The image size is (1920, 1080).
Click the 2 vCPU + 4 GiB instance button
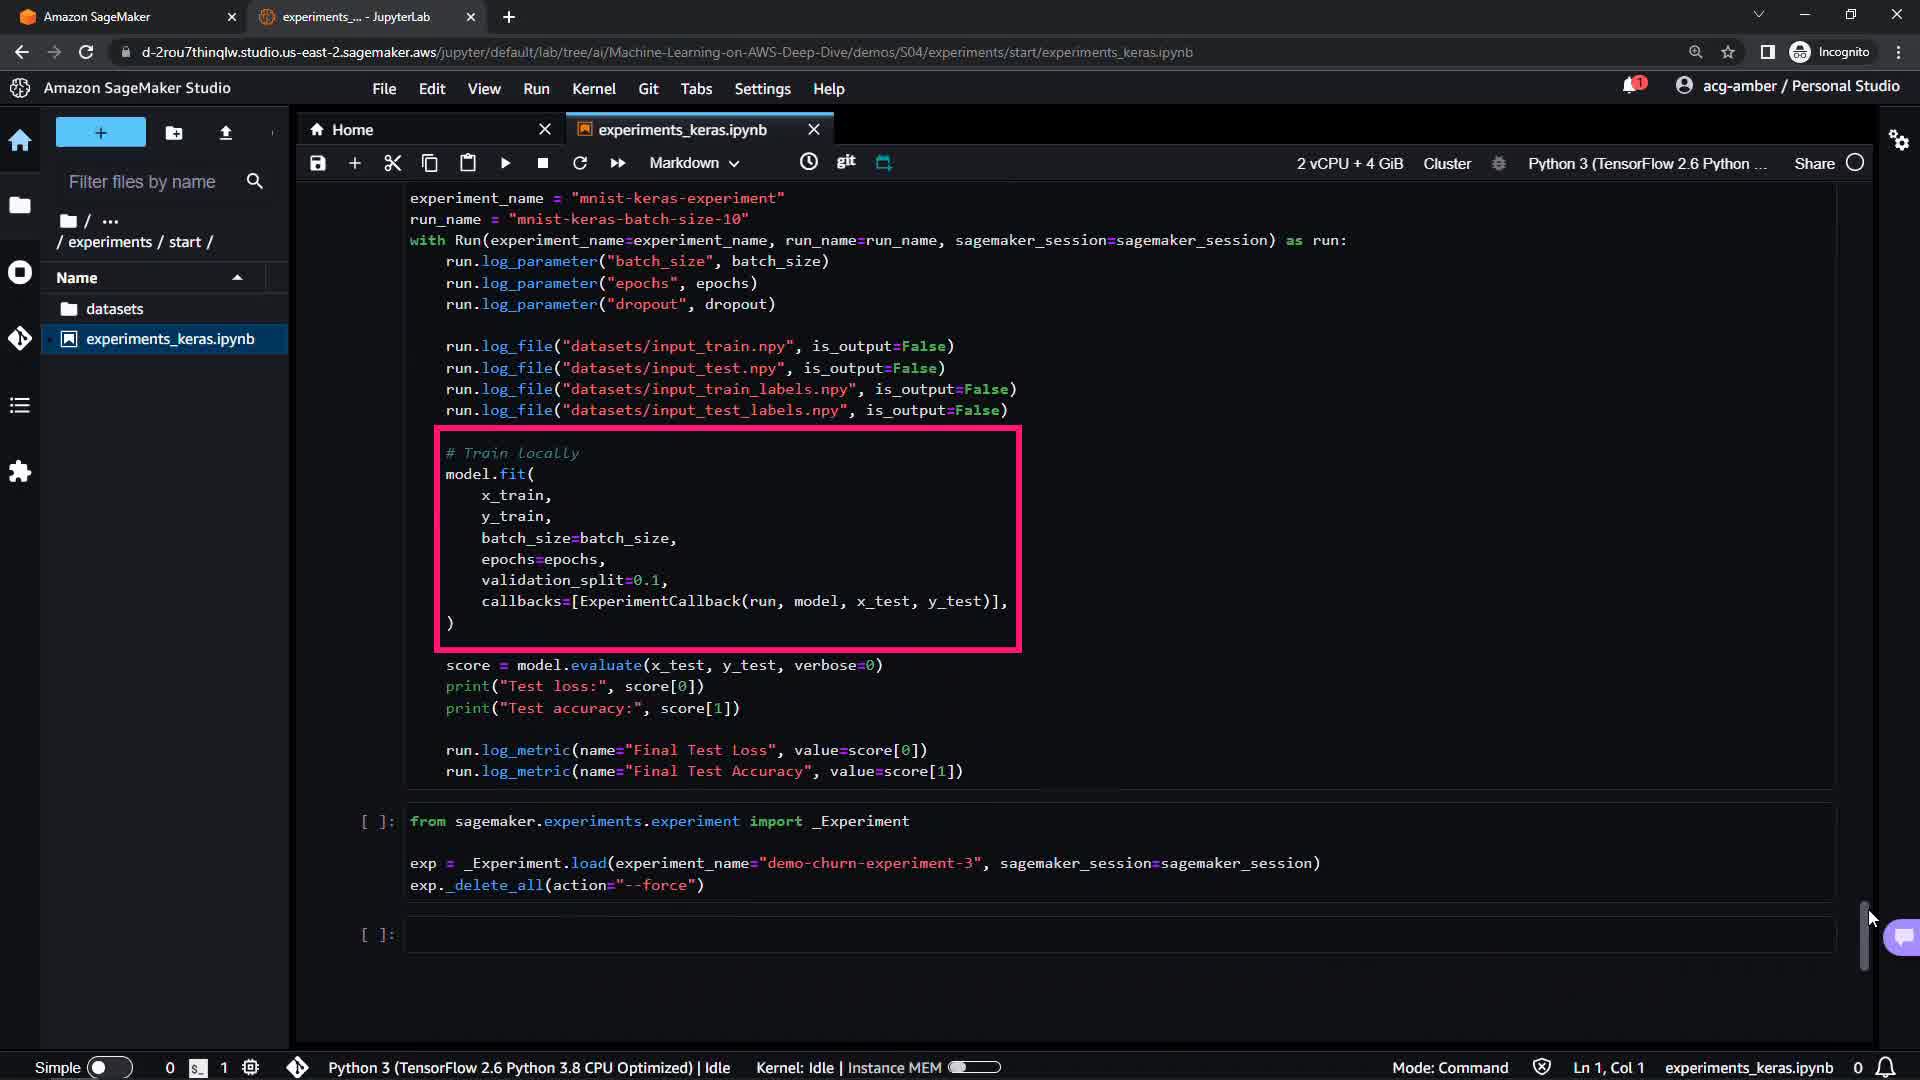(1349, 163)
